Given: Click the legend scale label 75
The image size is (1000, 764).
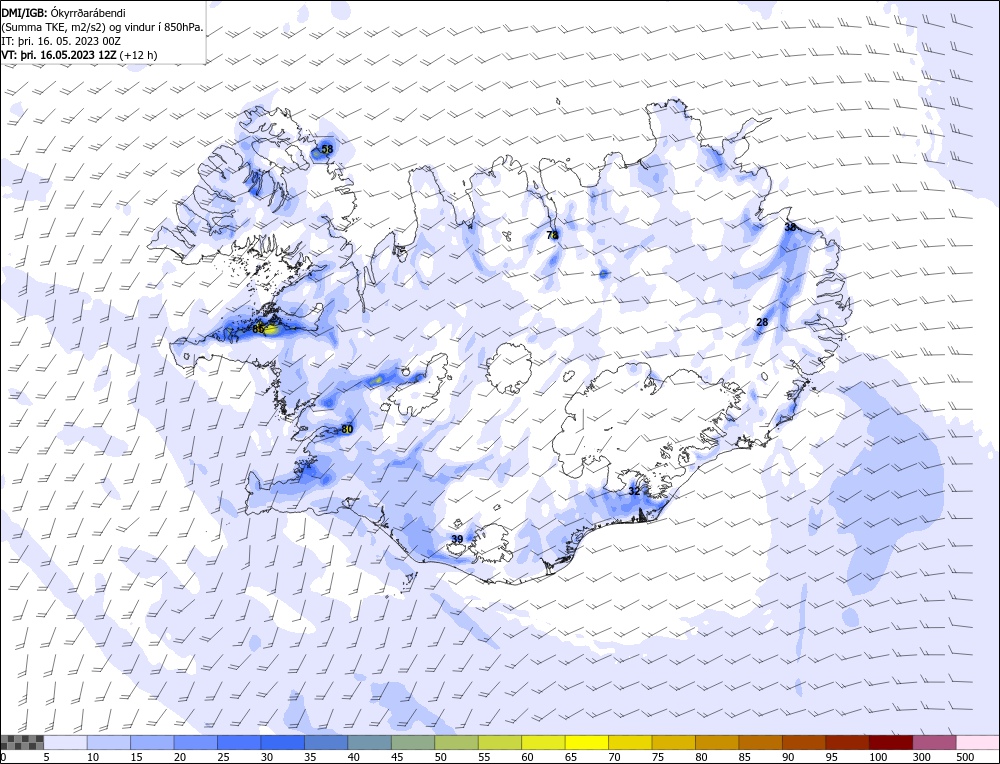Looking at the screenshot, I should point(657,757).
